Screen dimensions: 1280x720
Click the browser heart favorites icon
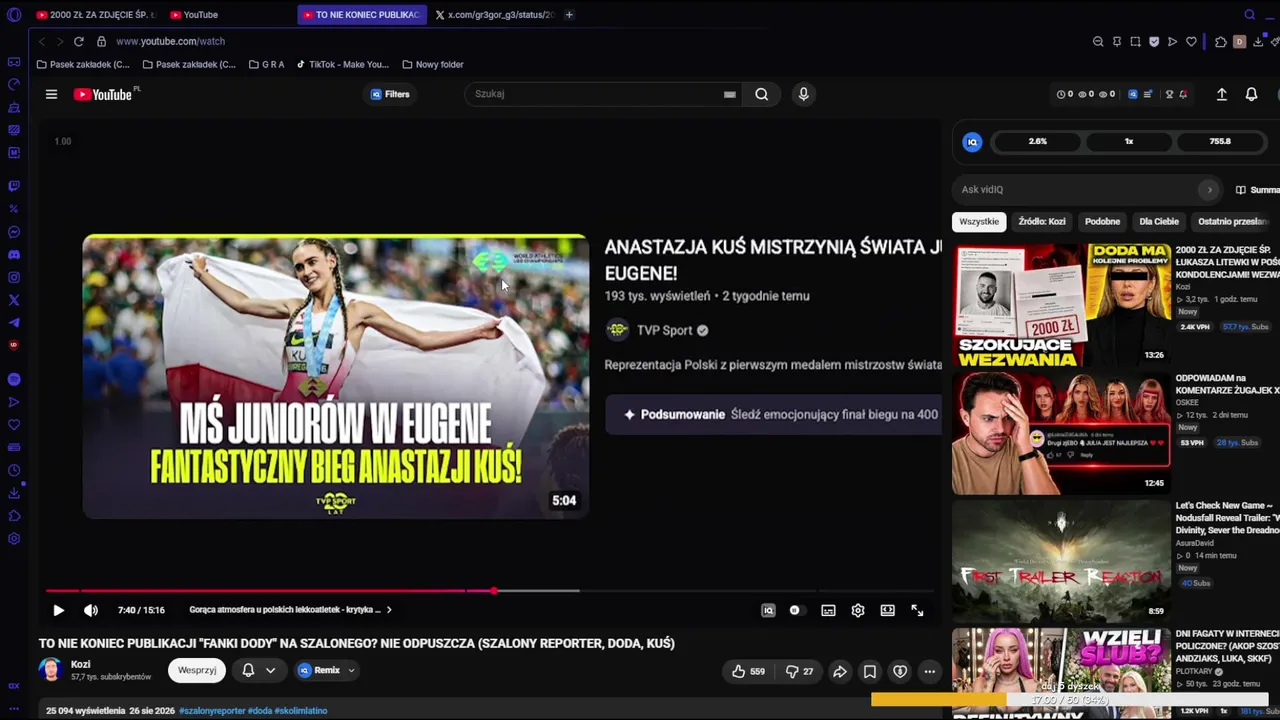click(x=1191, y=42)
